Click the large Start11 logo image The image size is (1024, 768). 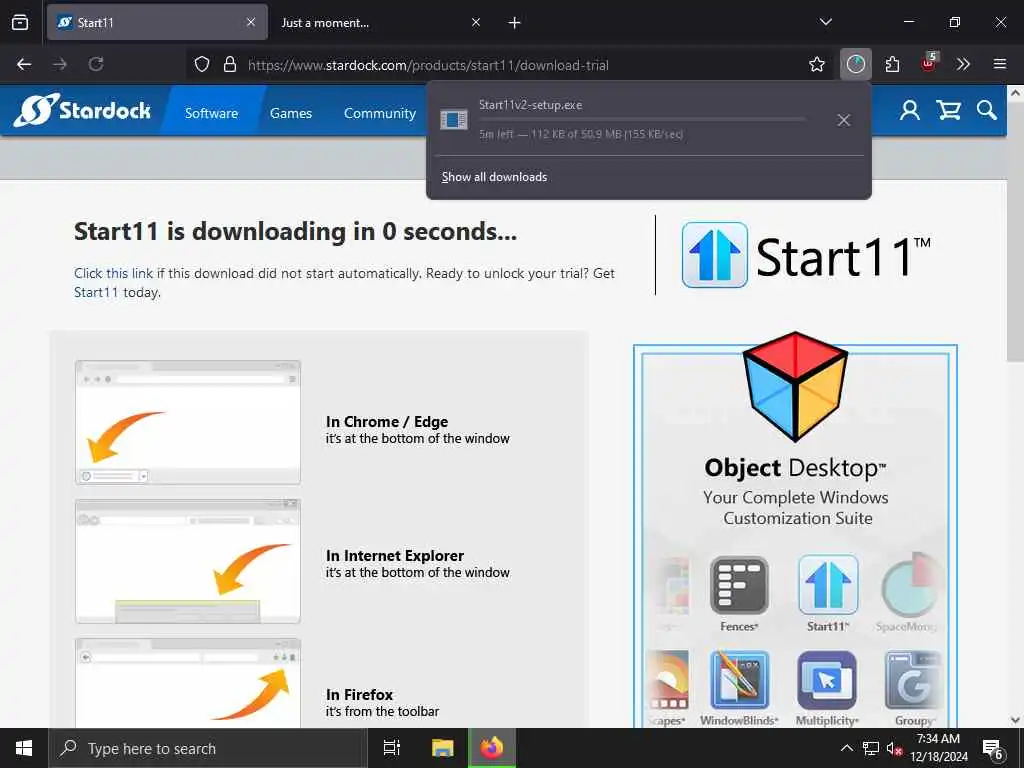tap(806, 255)
